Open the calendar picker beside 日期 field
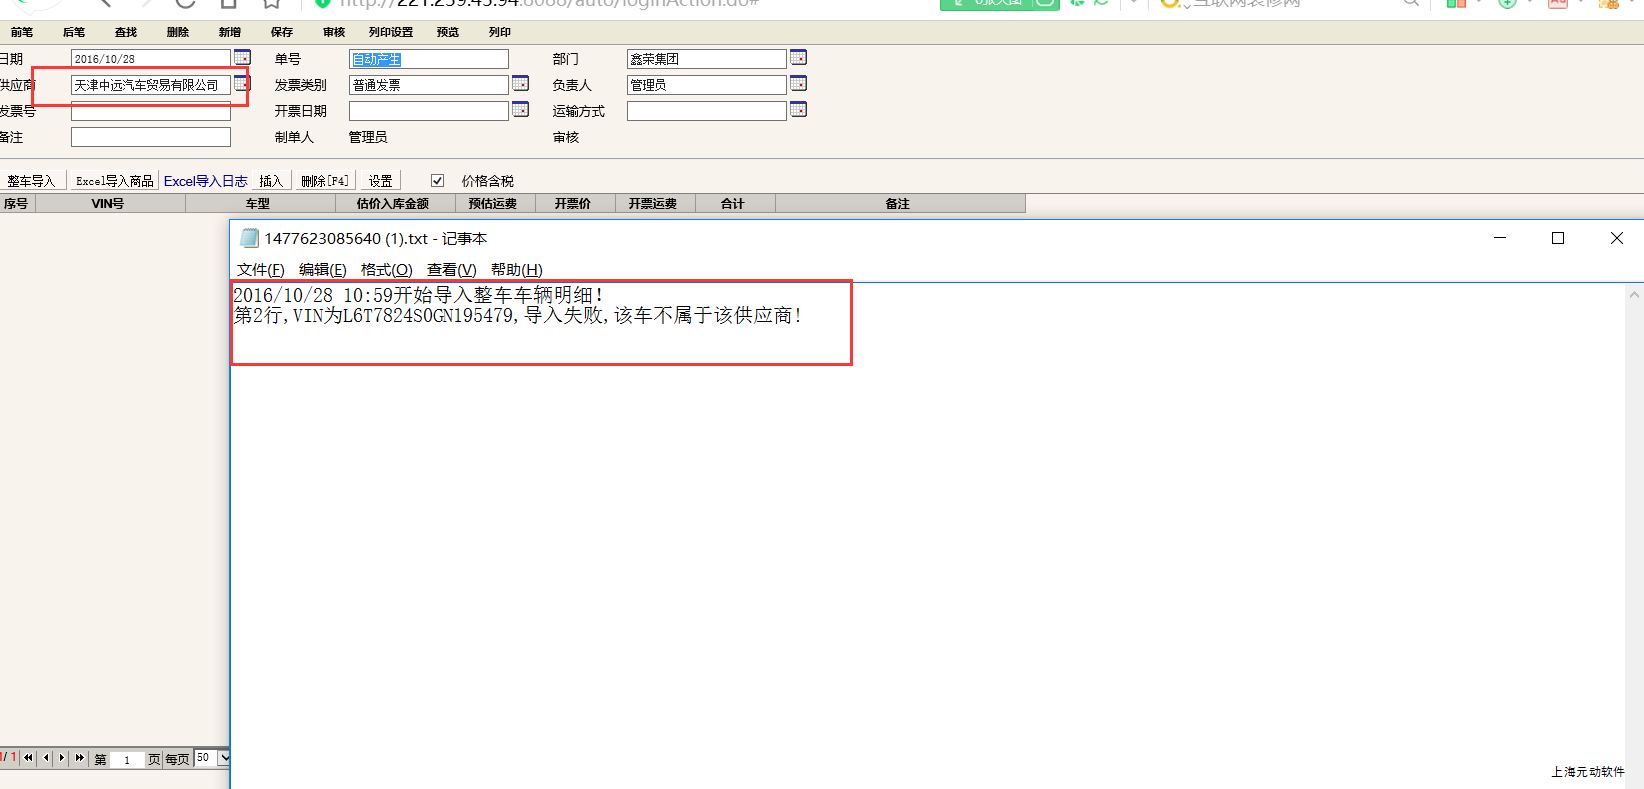 coord(242,58)
